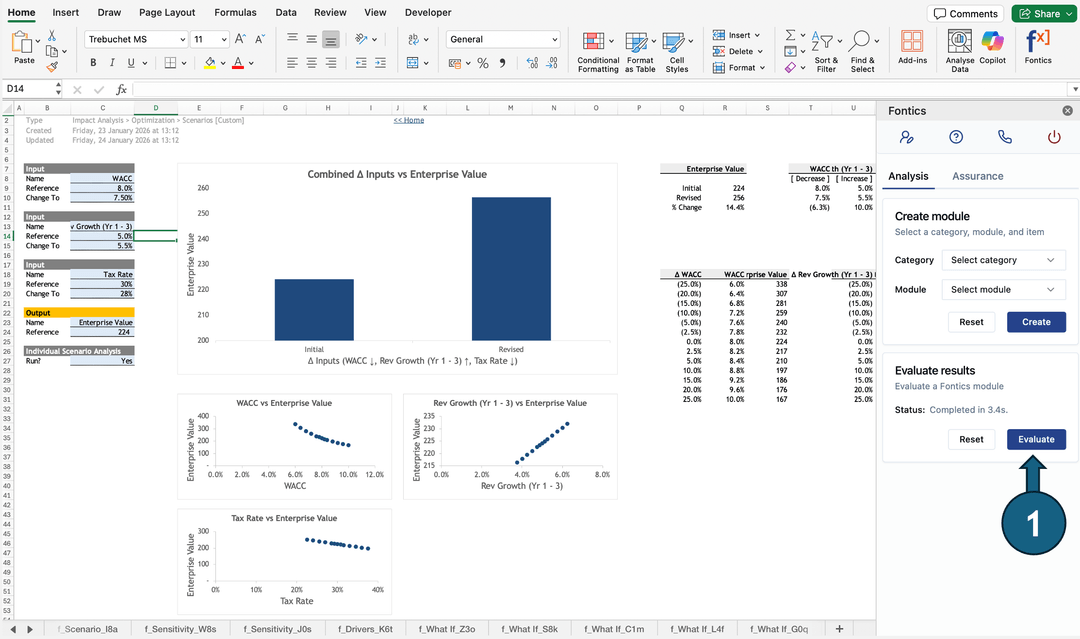Image resolution: width=1080 pixels, height=639 pixels.
Task: Open the Formulas ribbon tab
Action: (x=235, y=13)
